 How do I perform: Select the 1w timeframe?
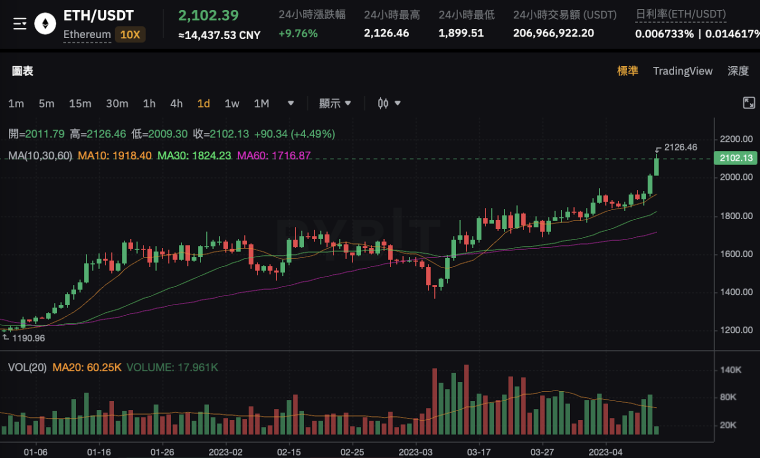[x=231, y=103]
